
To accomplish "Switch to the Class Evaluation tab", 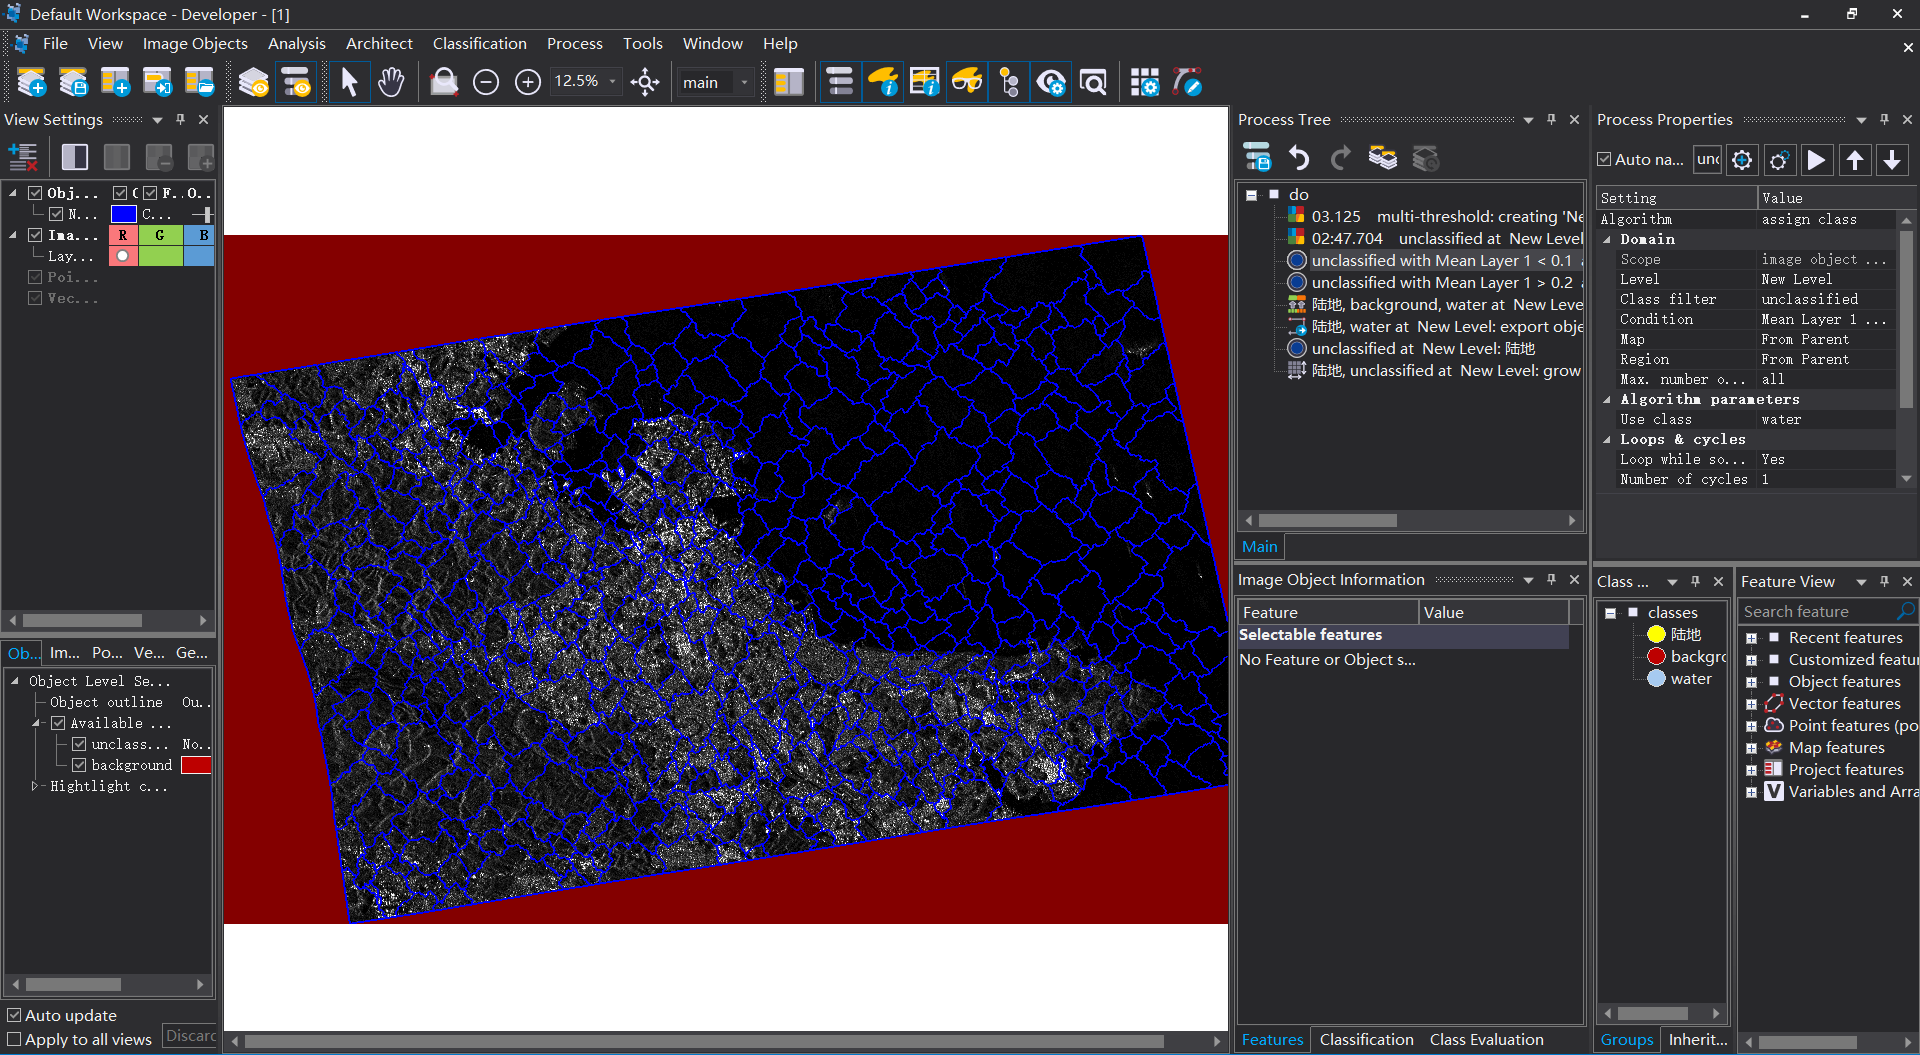I will (x=1486, y=1040).
